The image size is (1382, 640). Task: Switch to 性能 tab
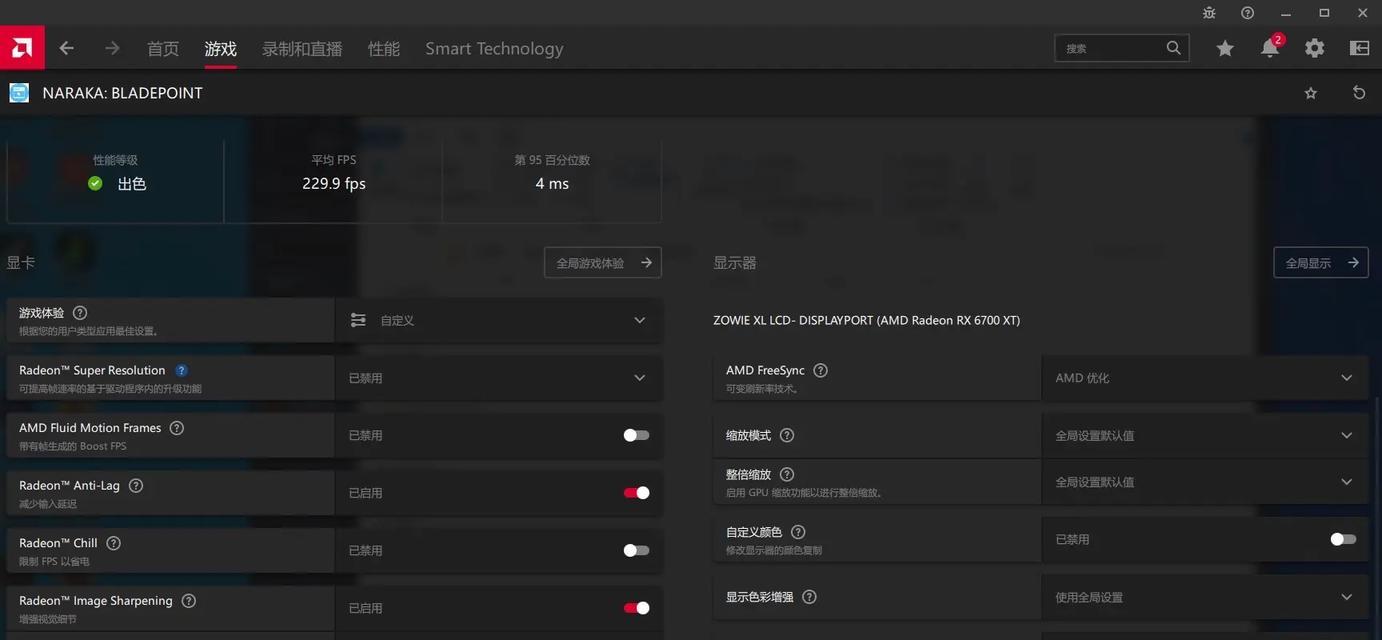(x=384, y=49)
